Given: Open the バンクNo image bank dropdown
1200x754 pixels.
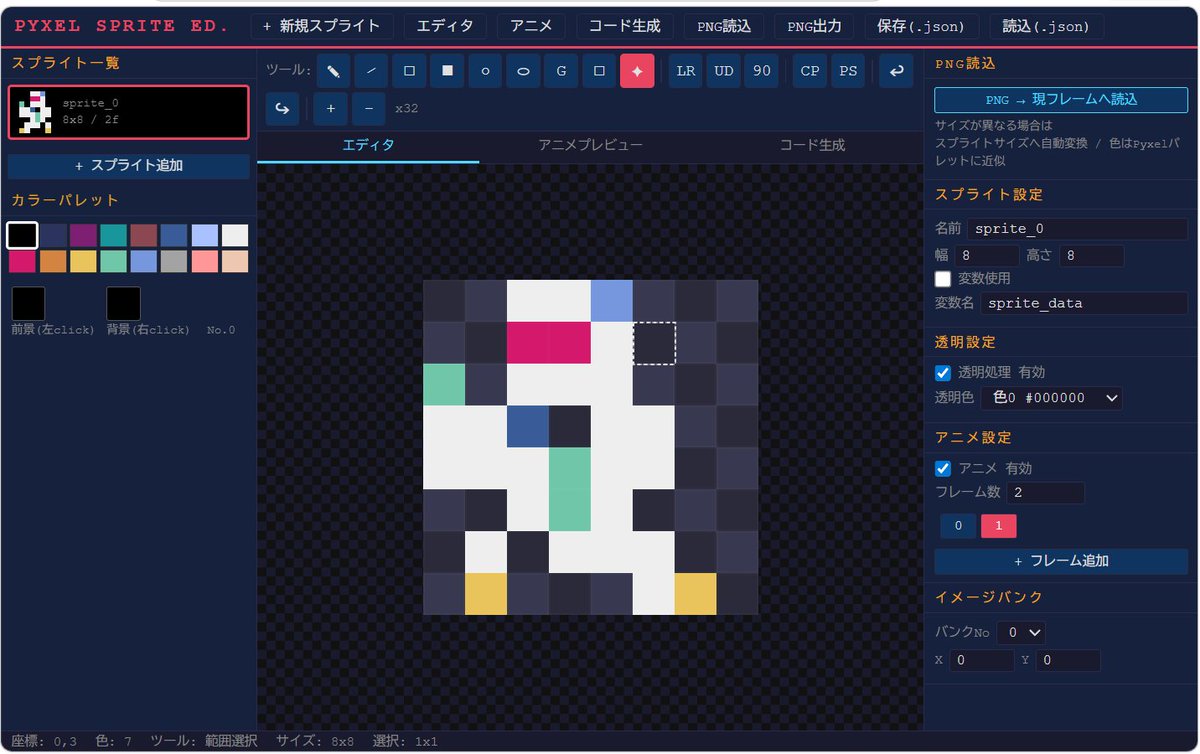Looking at the screenshot, I should (1021, 632).
